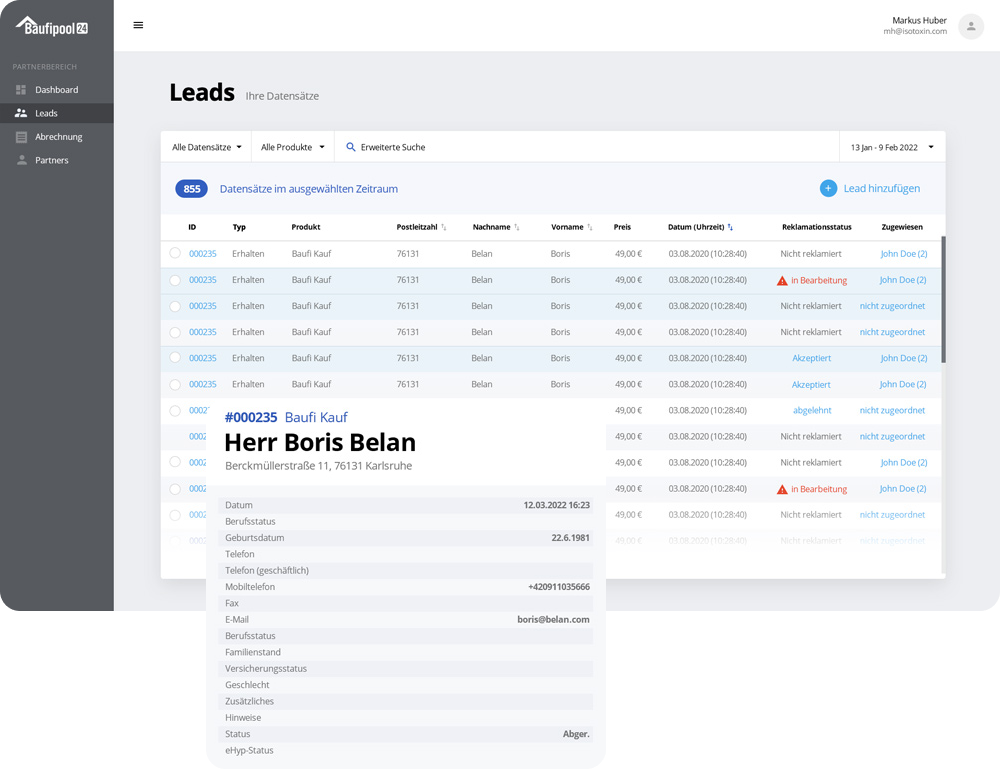The image size is (1000, 769).
Task: Click 'Baufi Kauf' in the detail card header
Action: tap(316, 418)
